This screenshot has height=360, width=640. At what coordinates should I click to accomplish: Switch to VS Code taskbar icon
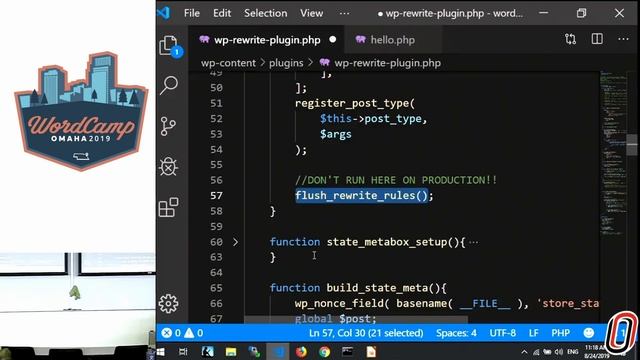[278, 352]
